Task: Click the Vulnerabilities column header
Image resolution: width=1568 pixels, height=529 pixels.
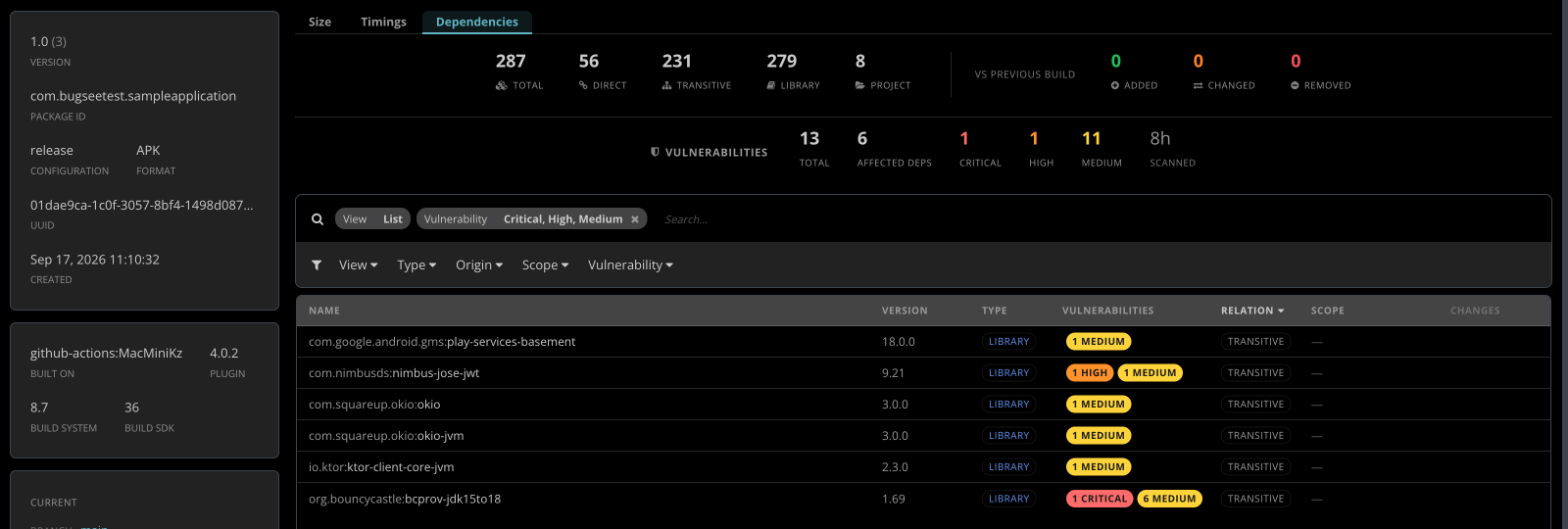Action: (x=1107, y=311)
